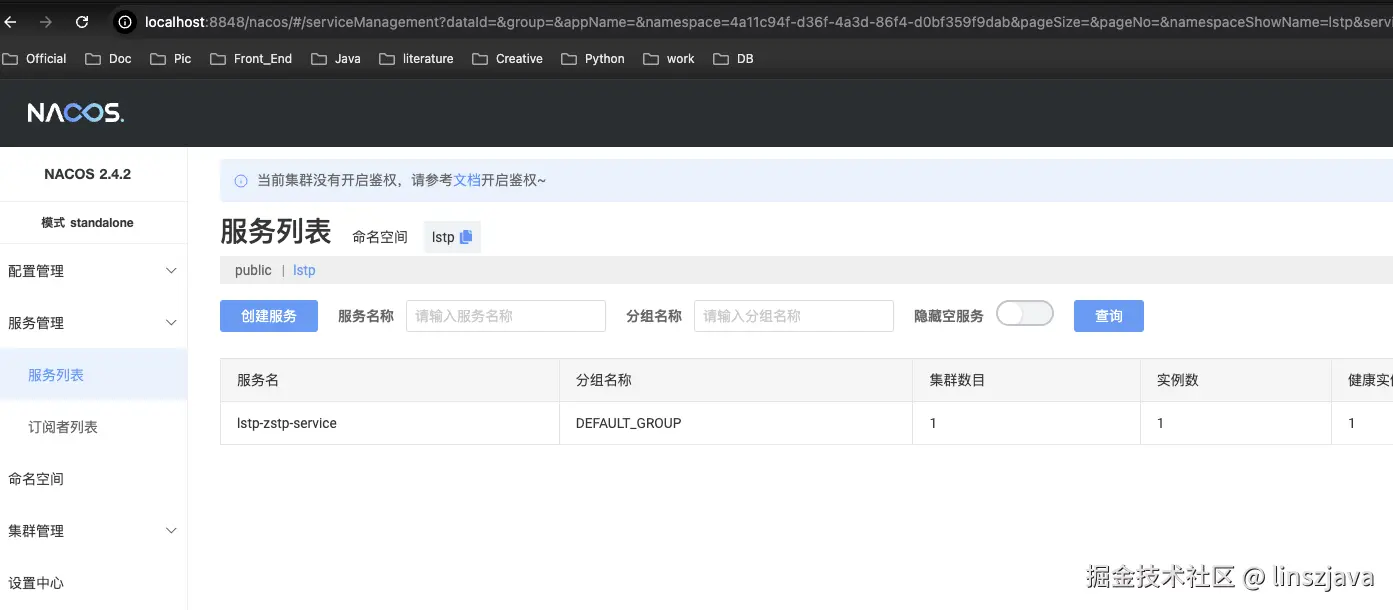Image resolution: width=1393 pixels, height=610 pixels.
Task: Click the browser address bar URL
Action: point(767,22)
